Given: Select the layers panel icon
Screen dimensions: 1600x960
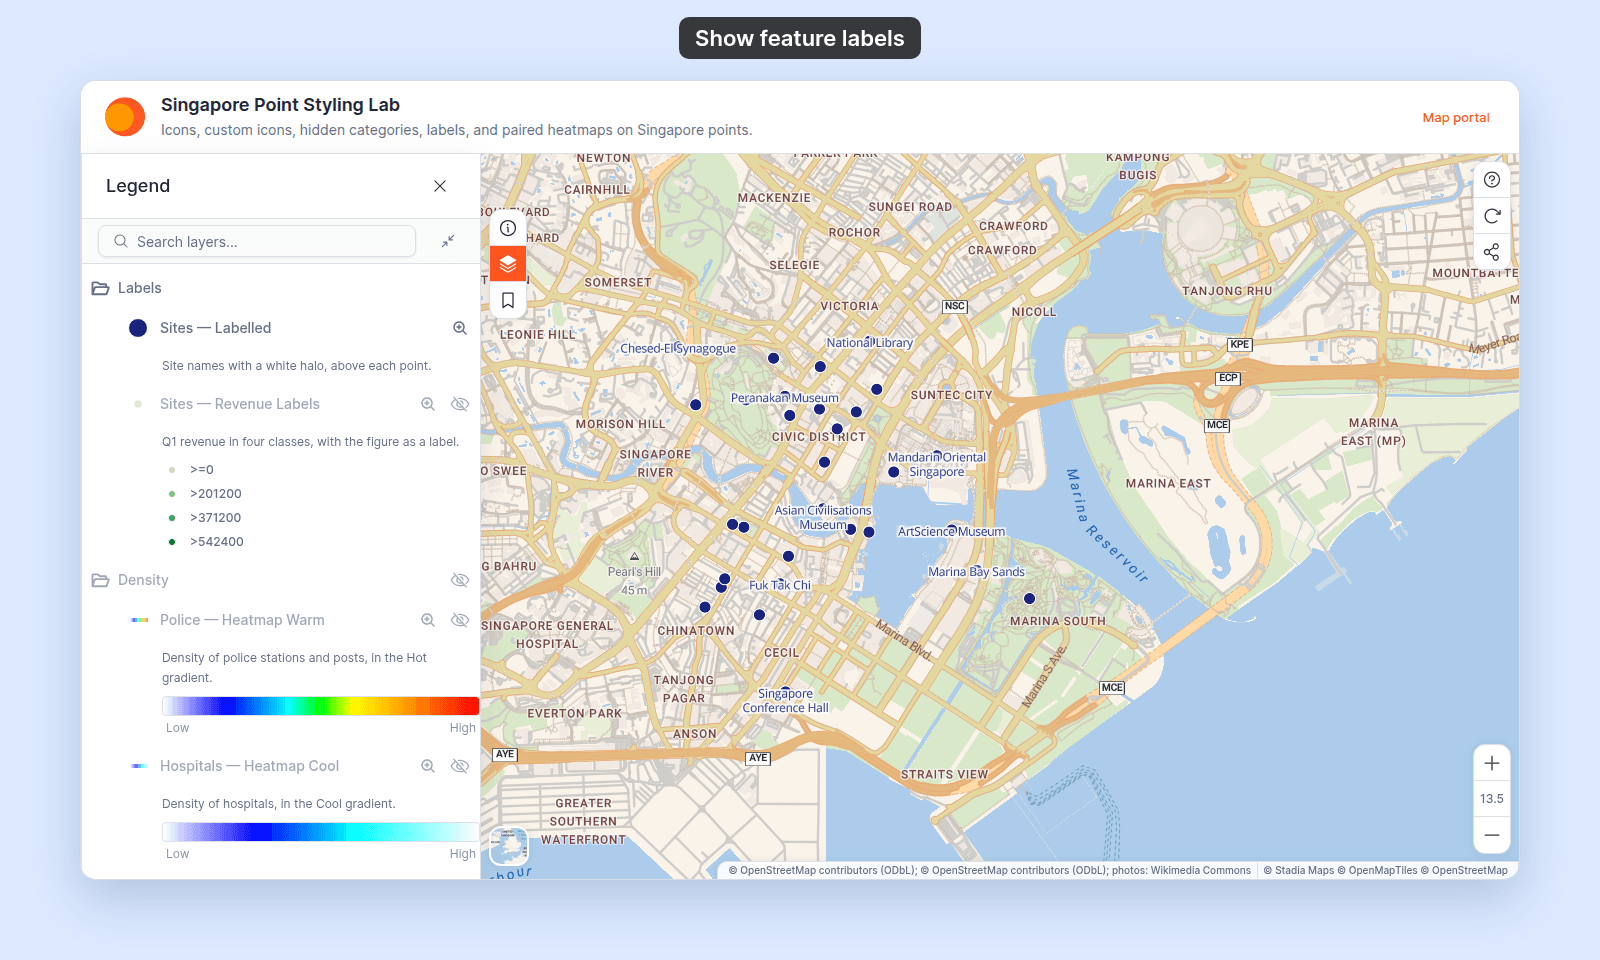Looking at the screenshot, I should (x=508, y=264).
